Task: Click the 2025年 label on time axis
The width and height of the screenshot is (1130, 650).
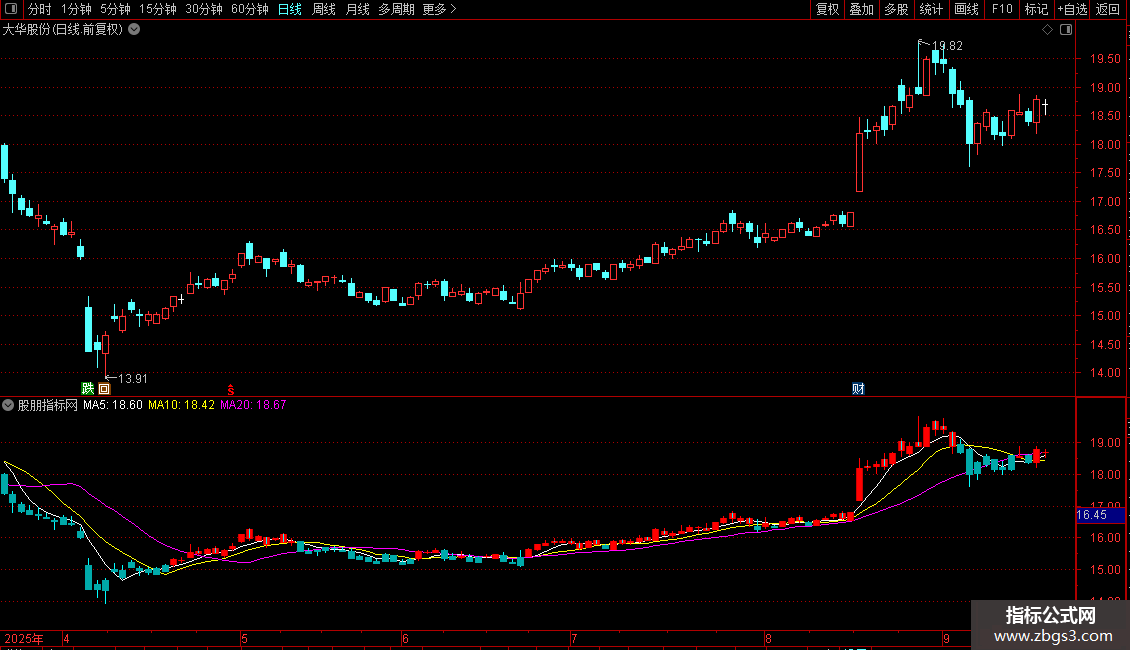Action: [x=24, y=638]
